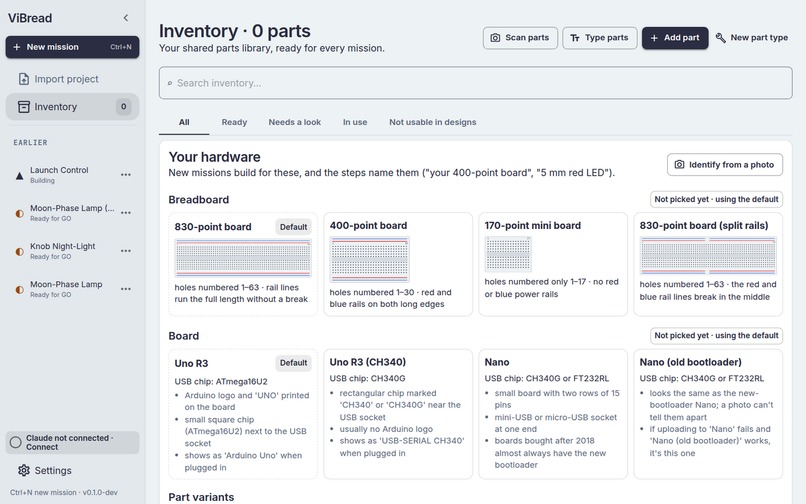Switch to the Ready tab
806x504 pixels.
pos(234,122)
